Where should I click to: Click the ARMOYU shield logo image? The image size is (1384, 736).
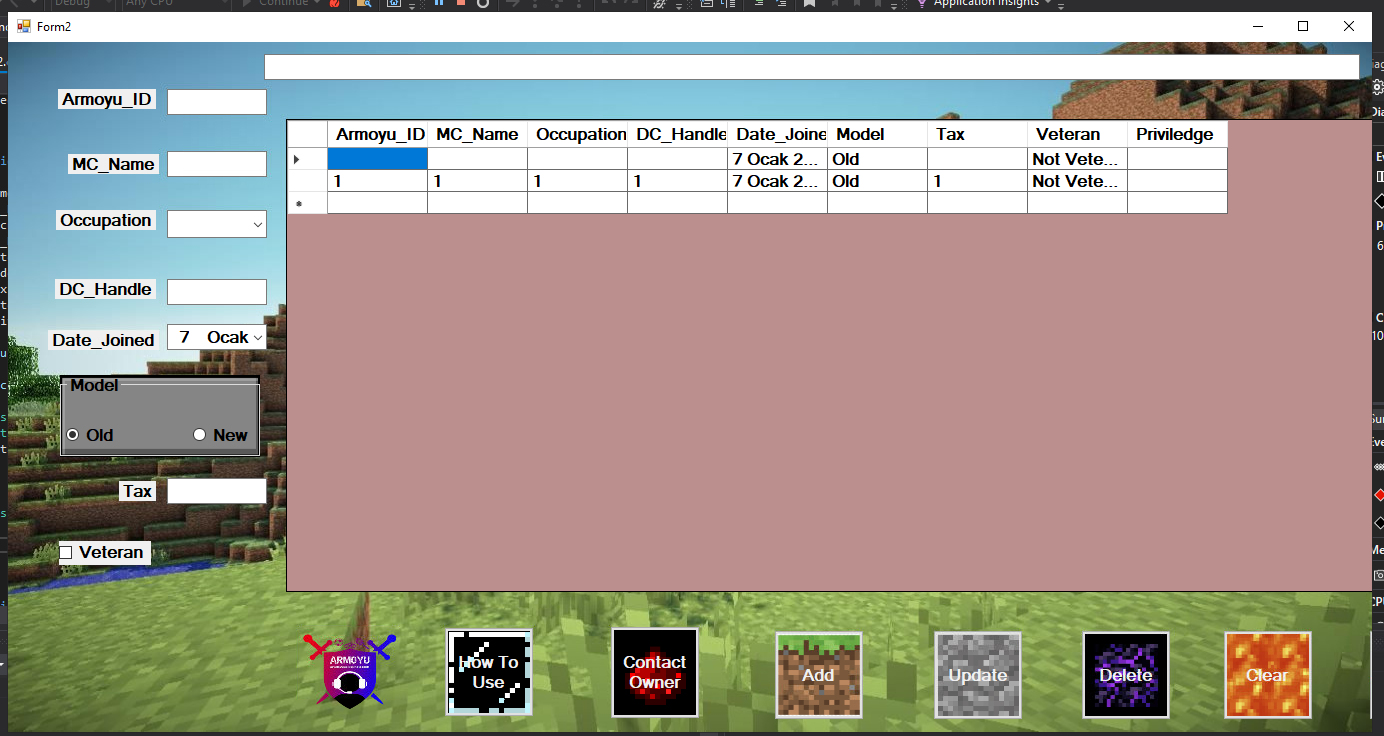[x=350, y=670]
